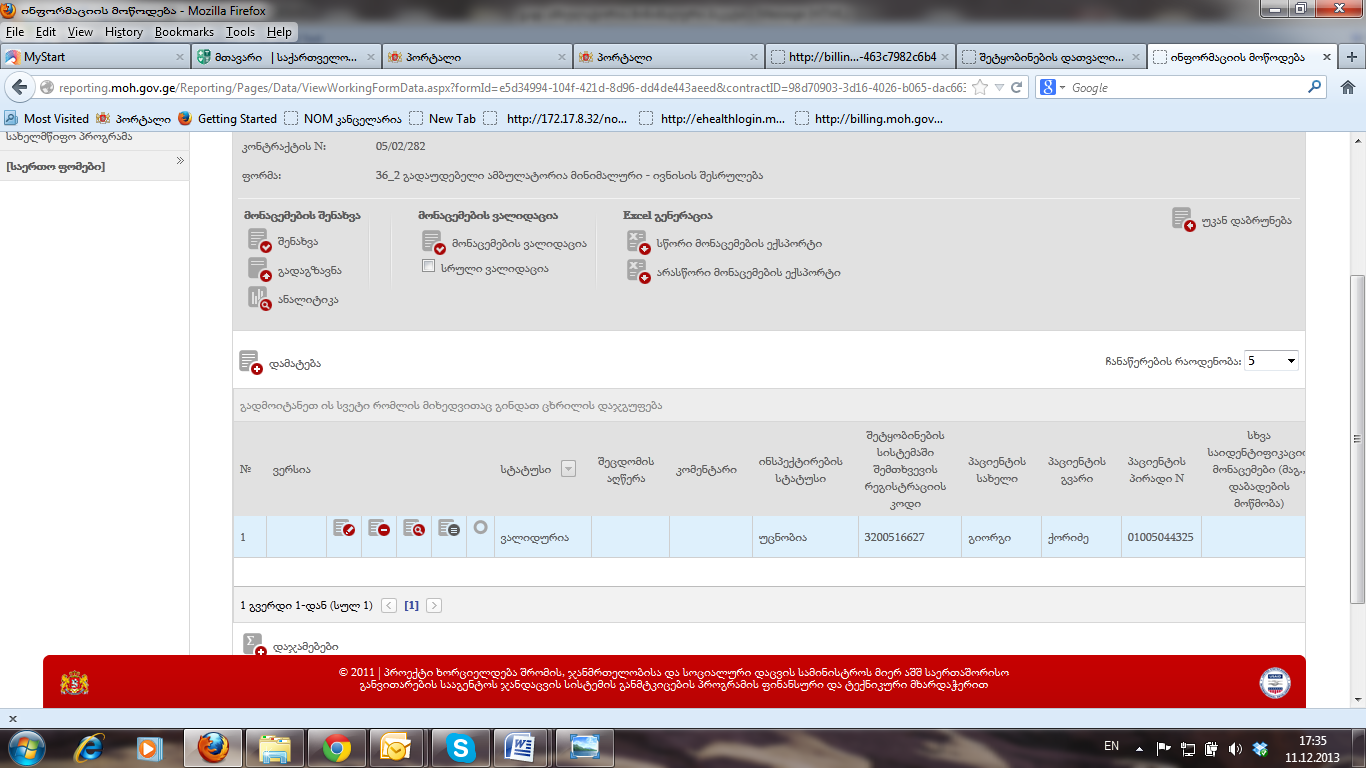Open the records-per-page dropdown showing 5
The image size is (1366, 768).
point(1271,361)
